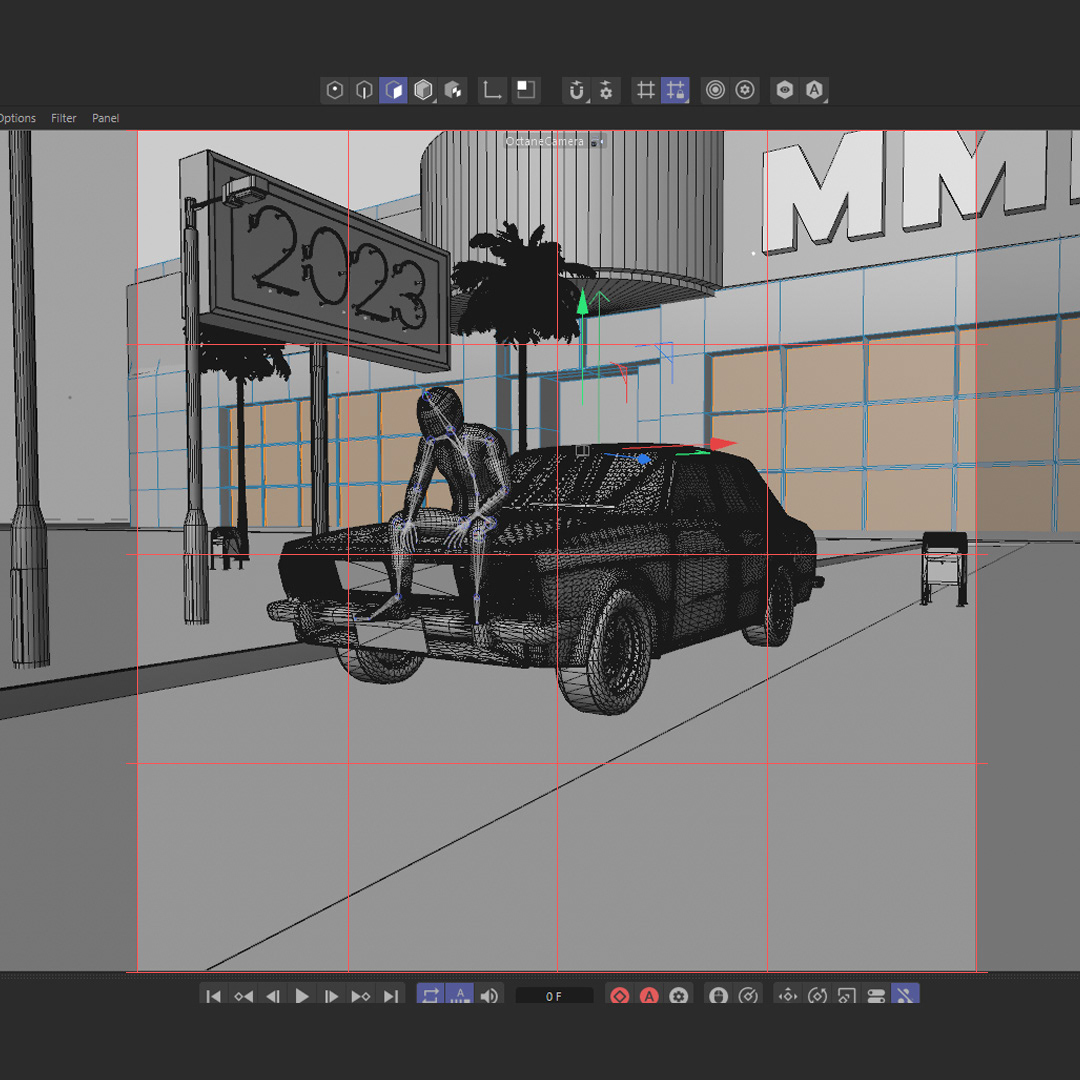
Task: Toggle rotation keyframe recording icon
Action: tap(818, 996)
